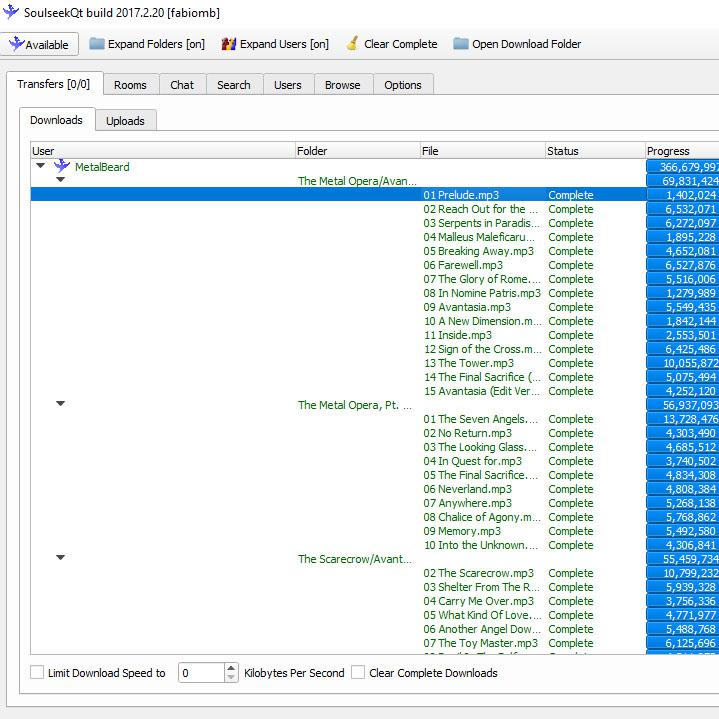Click Complete status of 10 Into the Unknown

coord(571,545)
